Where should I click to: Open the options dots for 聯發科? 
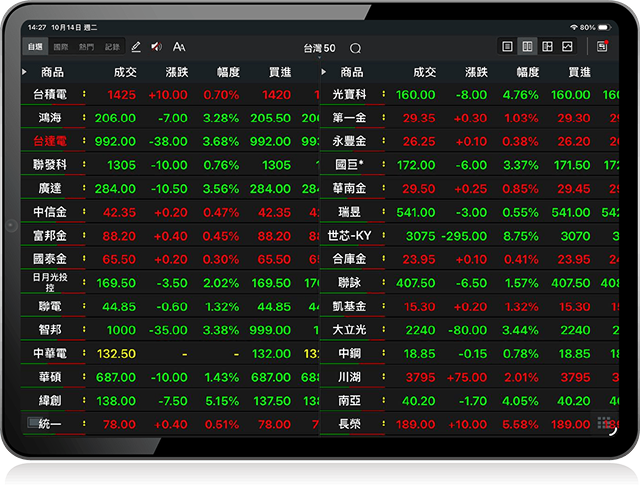point(84,164)
